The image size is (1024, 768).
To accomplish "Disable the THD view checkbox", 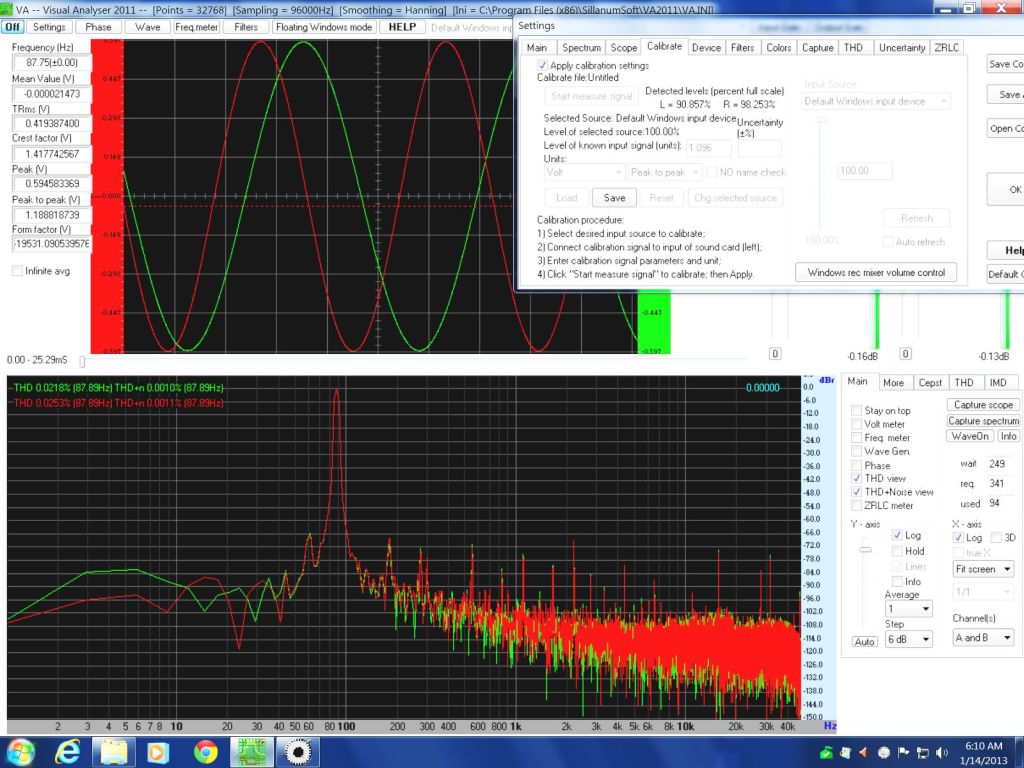I will 856,478.
